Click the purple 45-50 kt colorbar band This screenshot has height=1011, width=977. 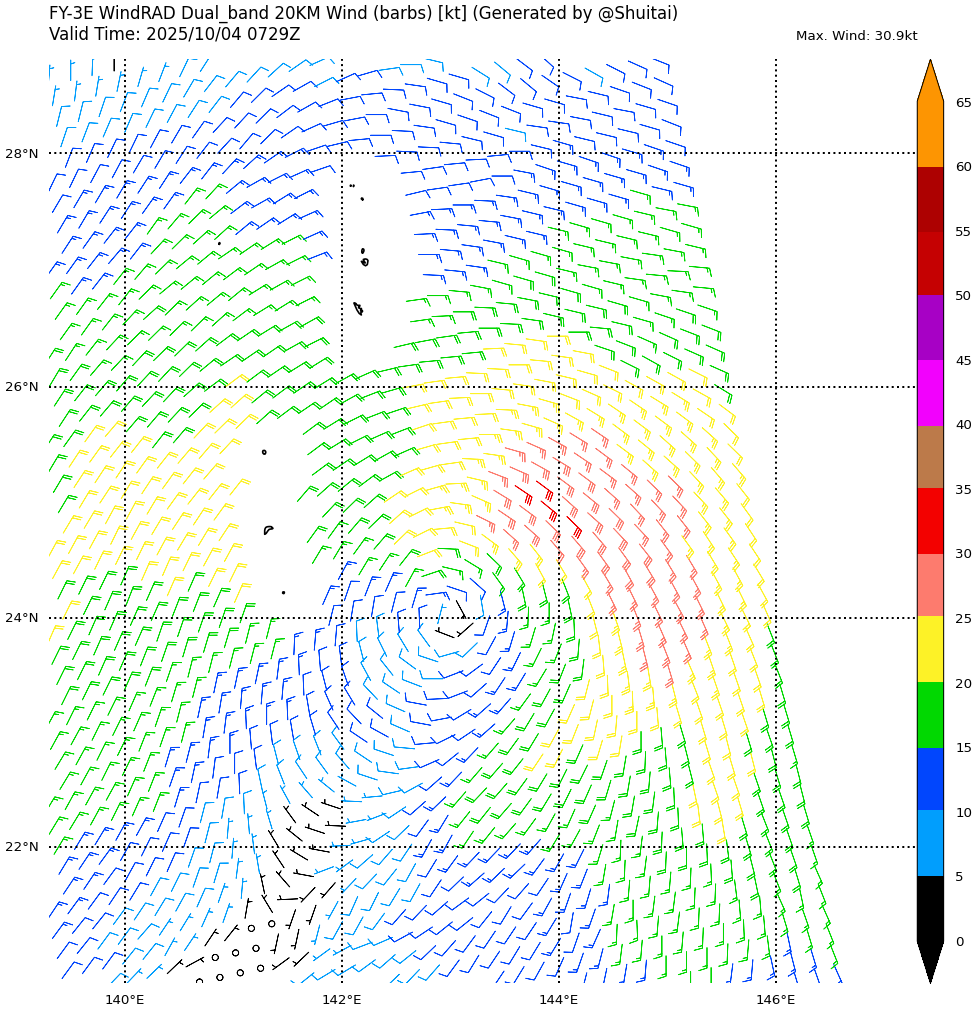click(930, 328)
